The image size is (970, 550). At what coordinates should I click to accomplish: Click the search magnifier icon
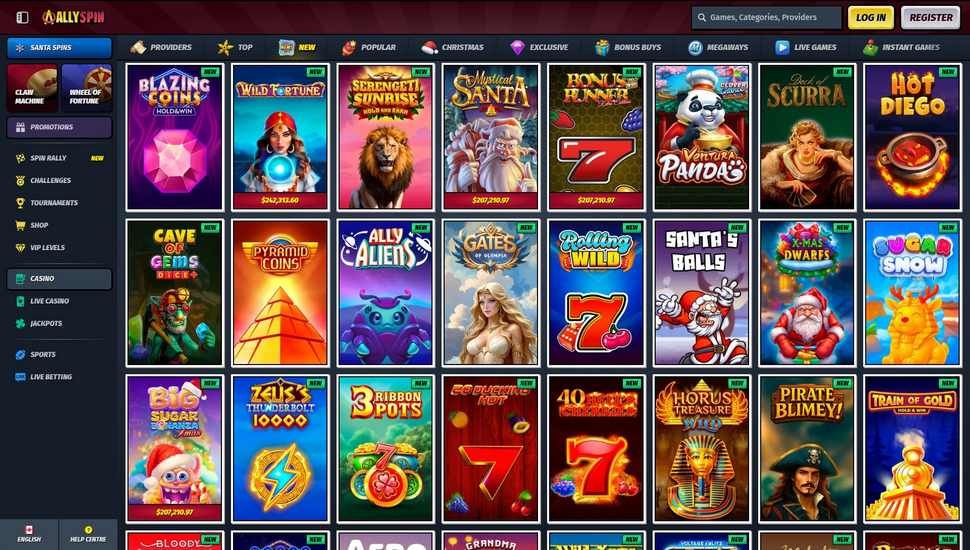click(702, 18)
